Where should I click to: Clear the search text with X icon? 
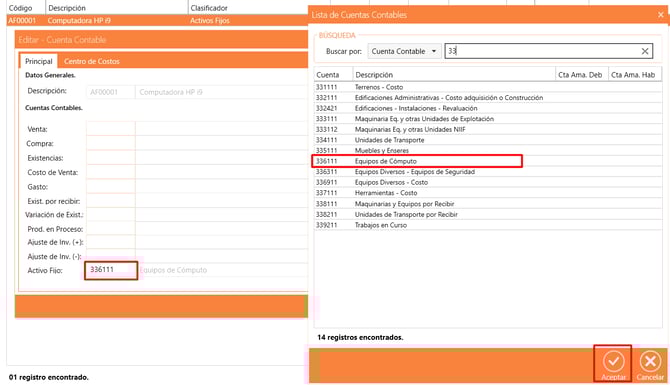coord(645,51)
